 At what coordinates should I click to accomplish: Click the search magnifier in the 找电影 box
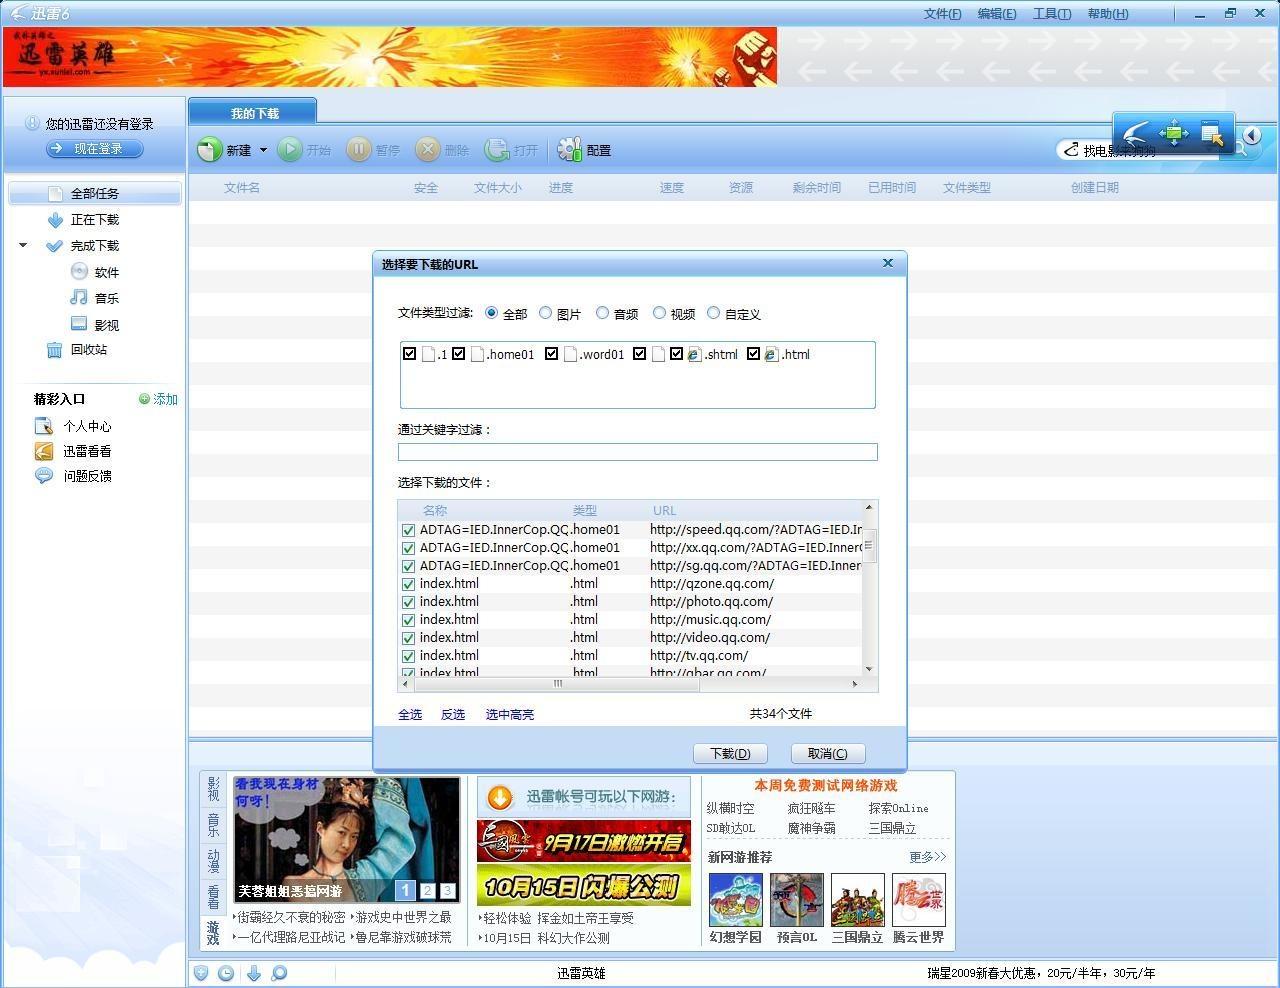[1240, 149]
